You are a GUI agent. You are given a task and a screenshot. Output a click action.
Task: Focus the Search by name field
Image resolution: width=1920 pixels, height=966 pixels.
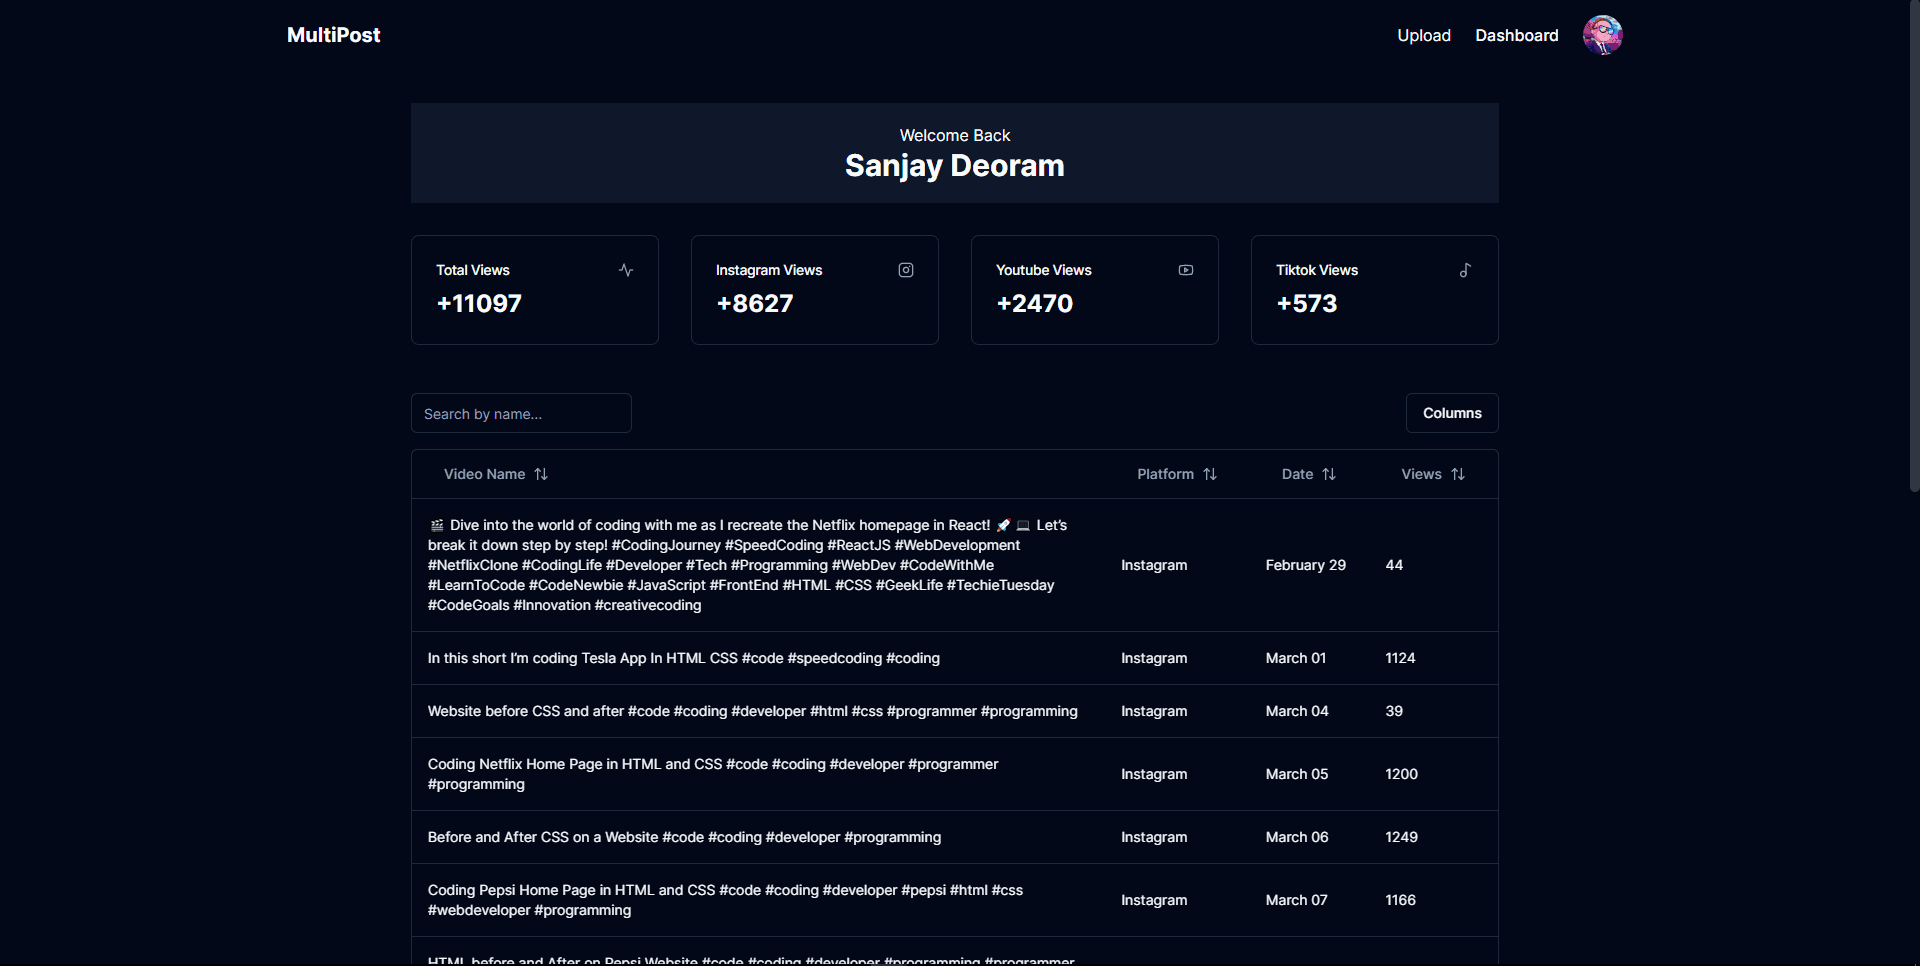click(521, 413)
